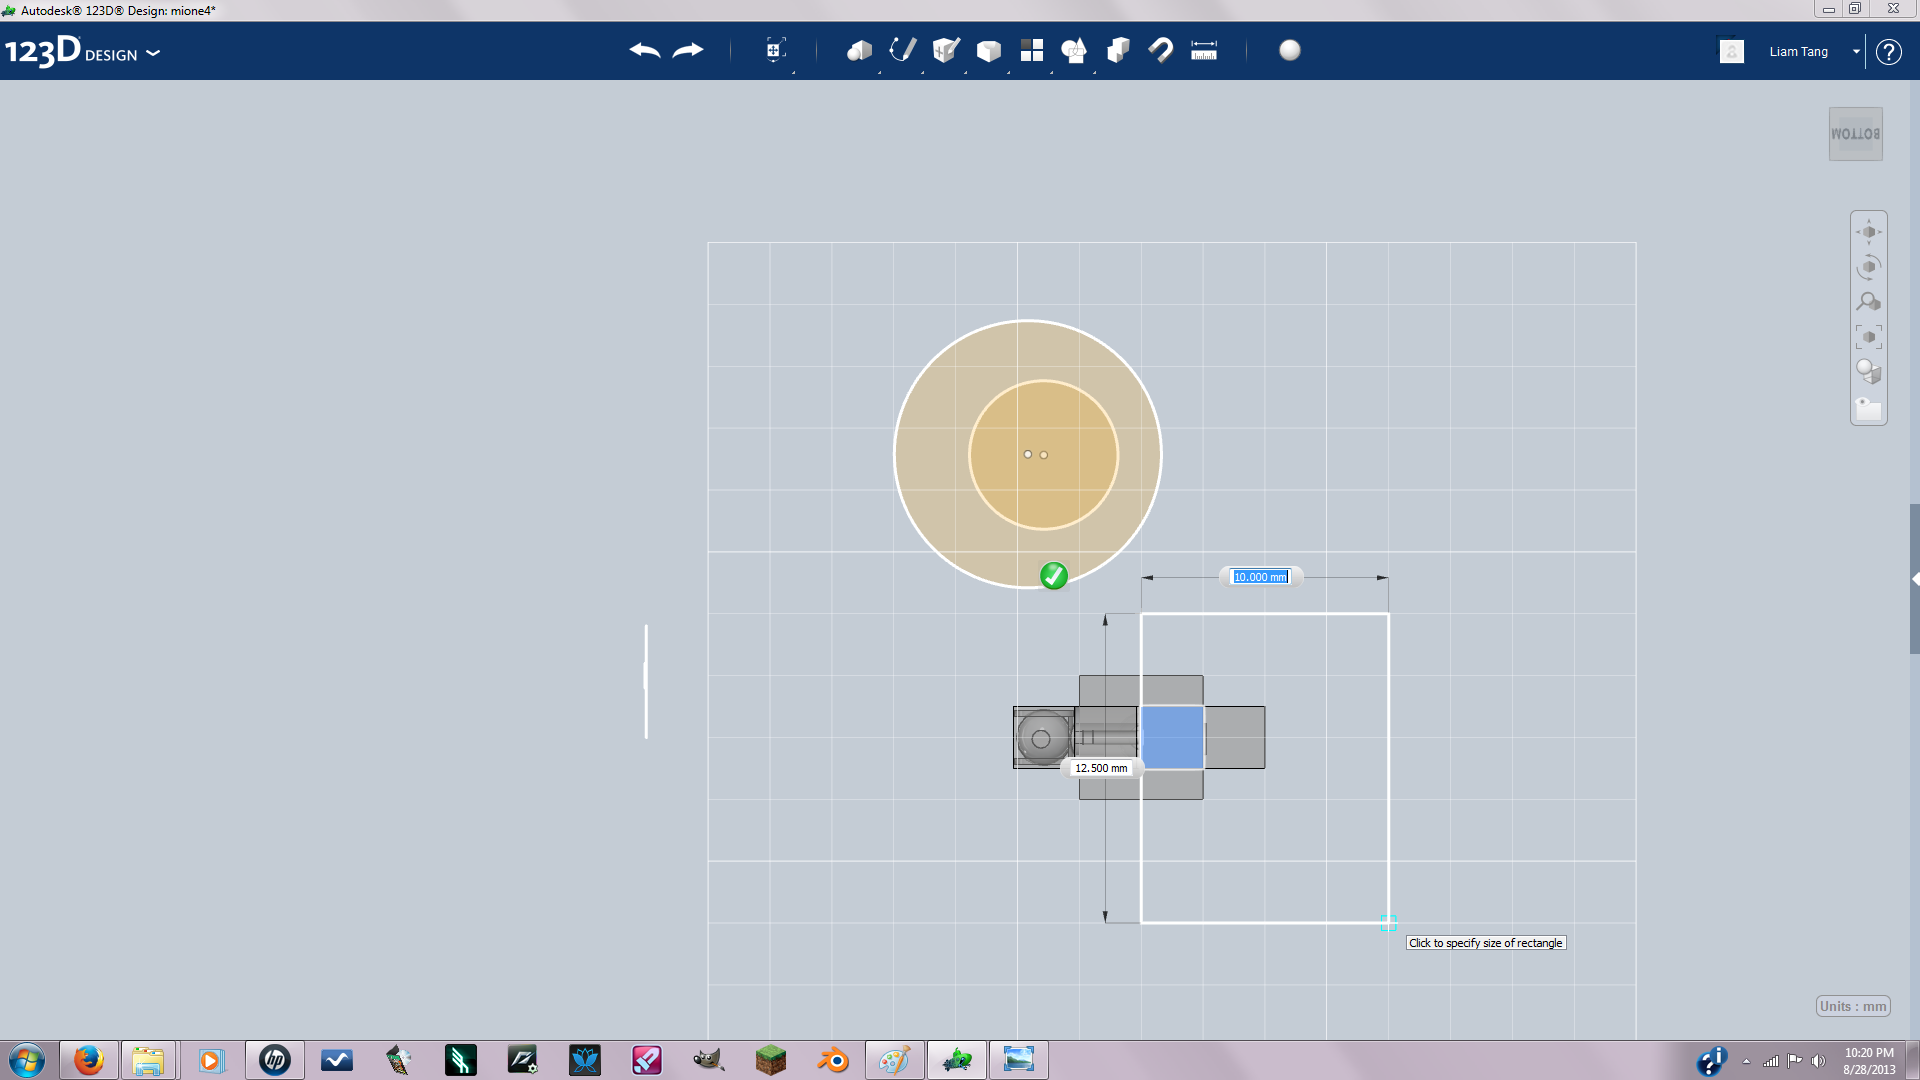
Task: Select the Pan navigation tool
Action: point(1869,232)
